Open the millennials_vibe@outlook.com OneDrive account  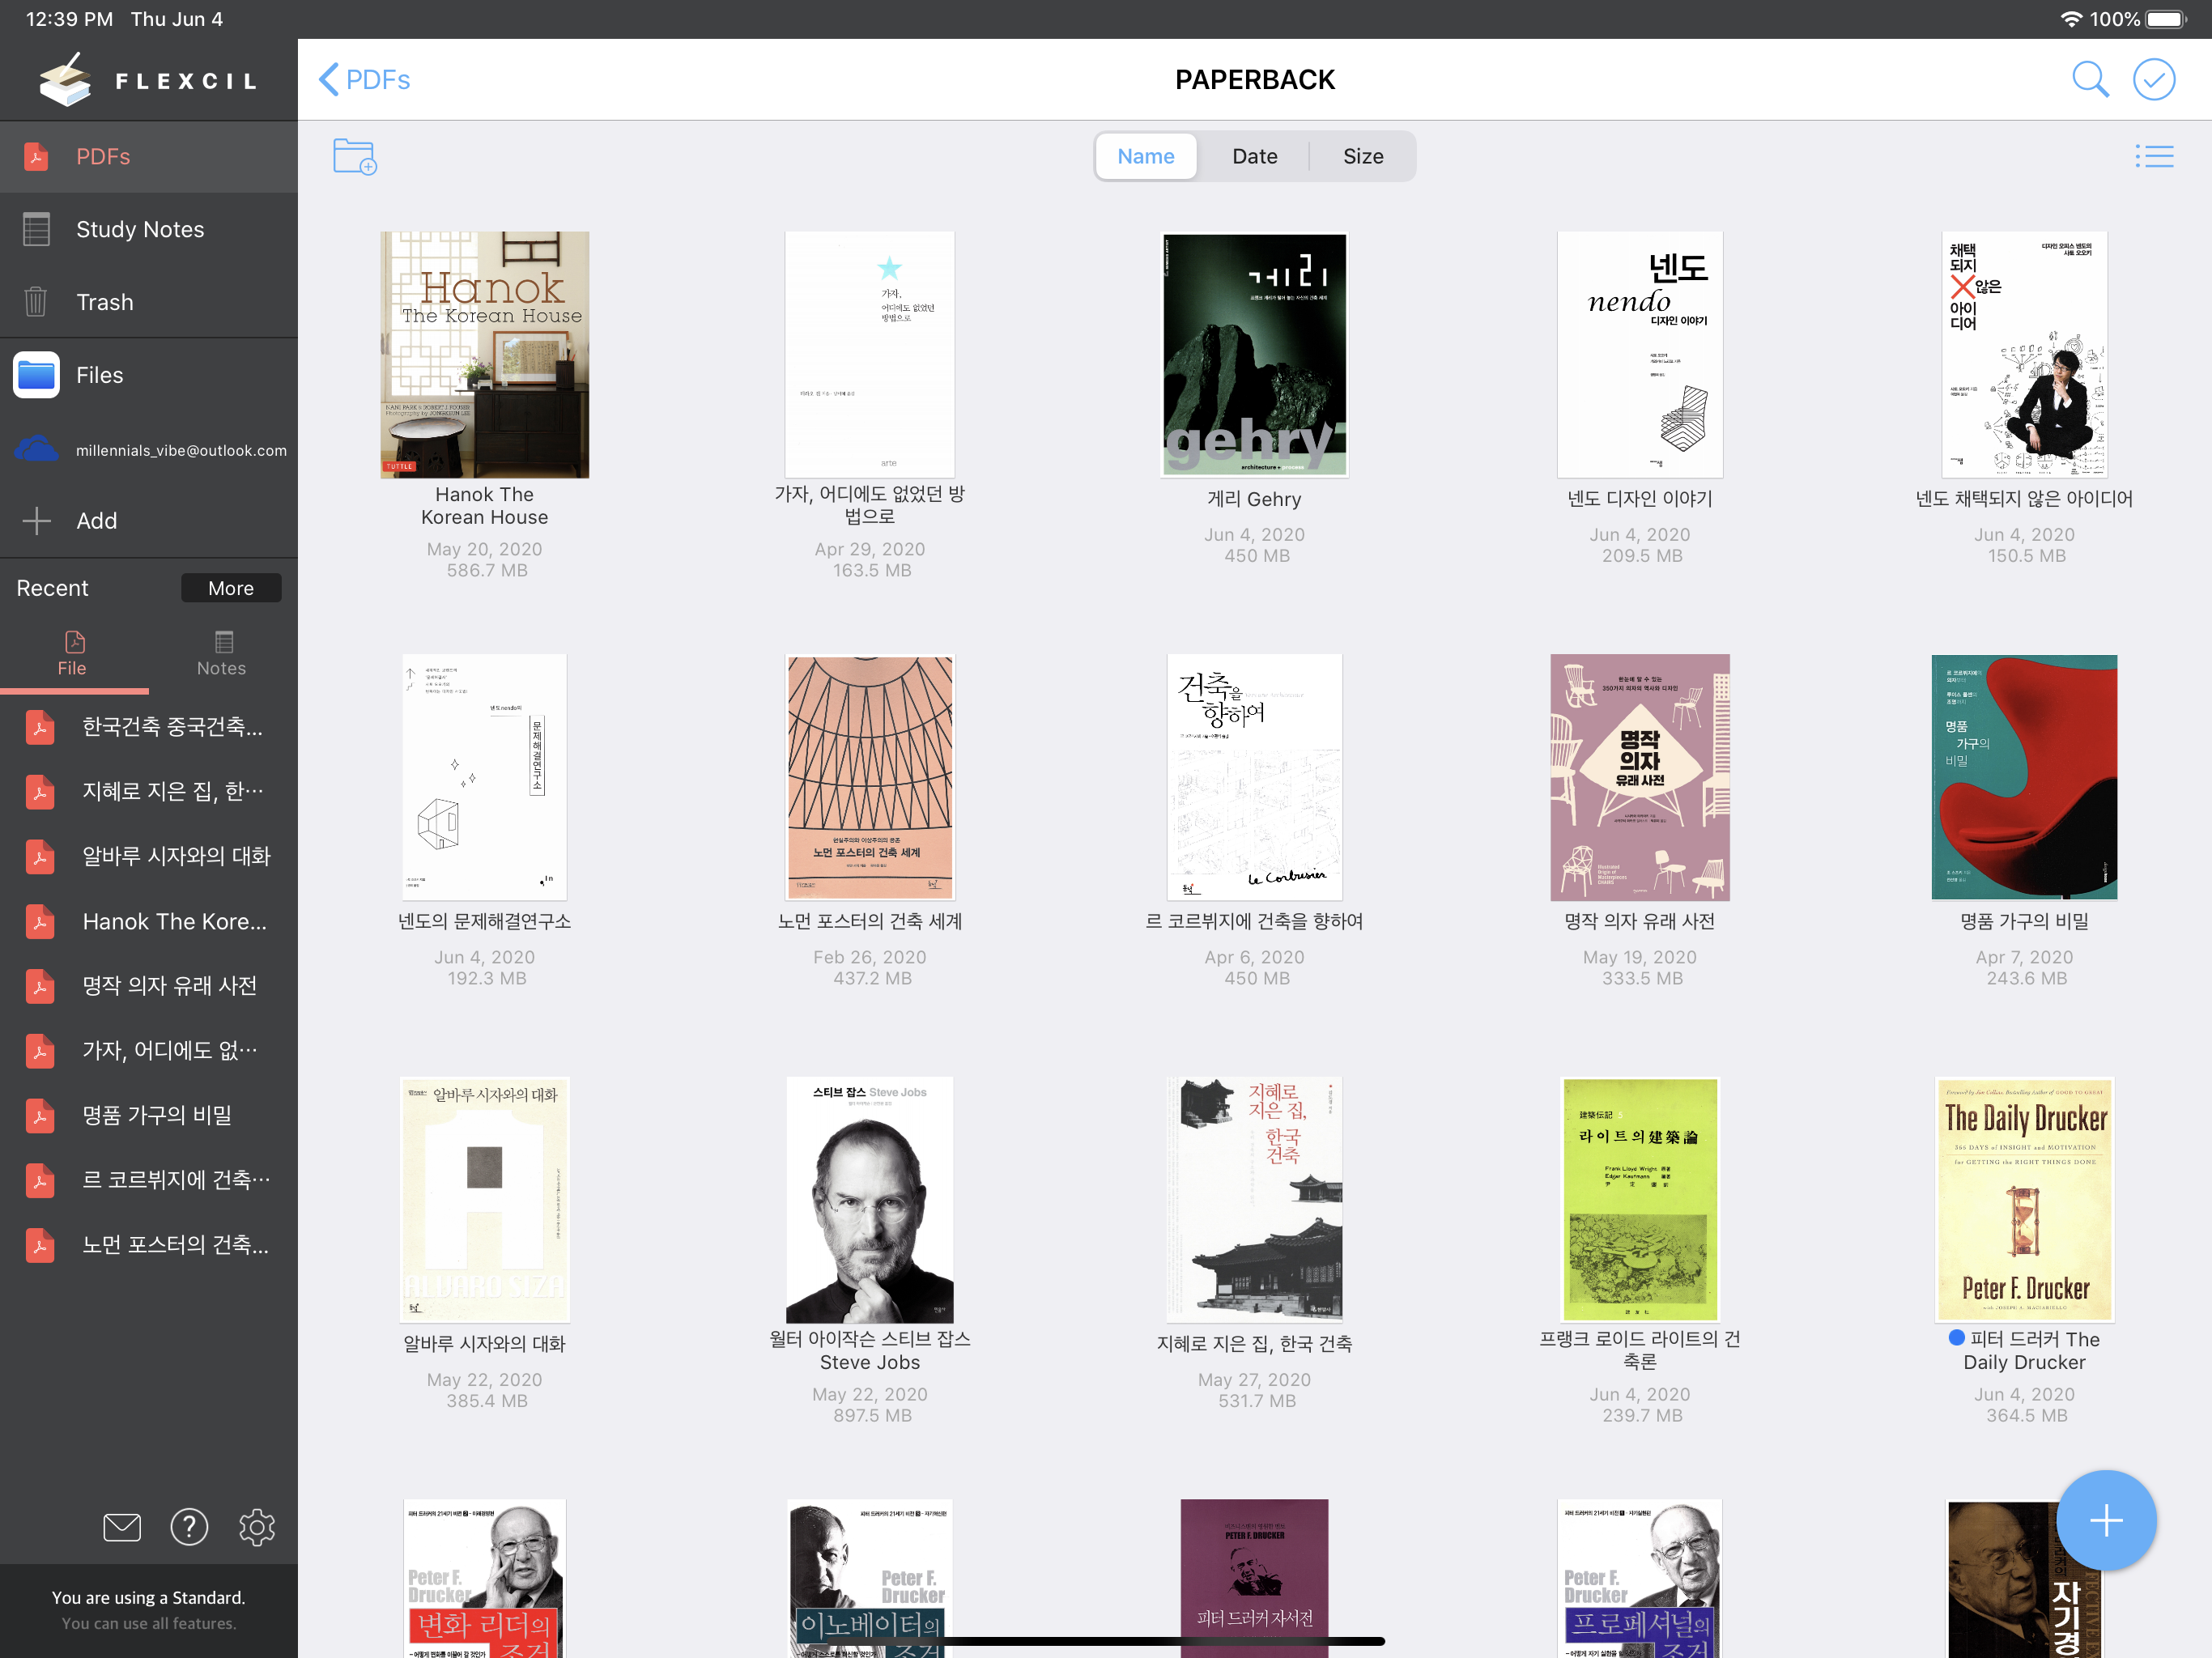point(149,450)
